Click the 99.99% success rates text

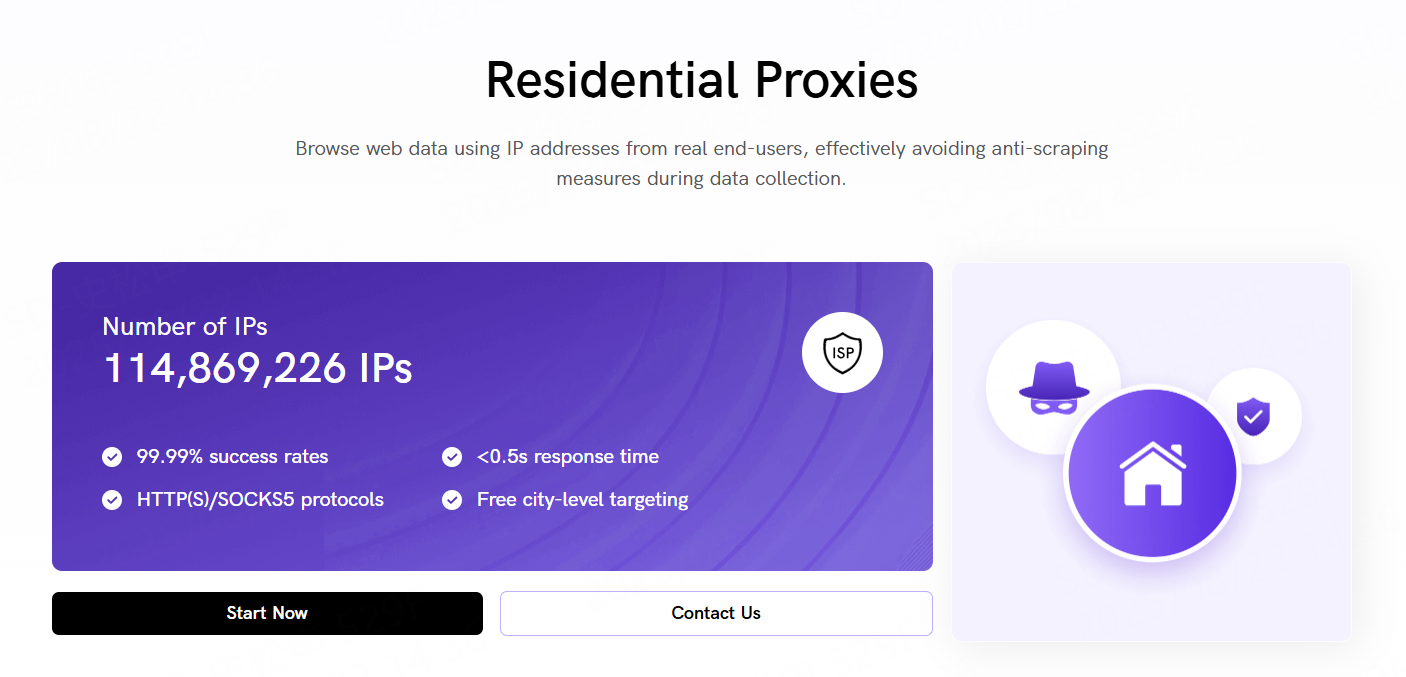(232, 457)
